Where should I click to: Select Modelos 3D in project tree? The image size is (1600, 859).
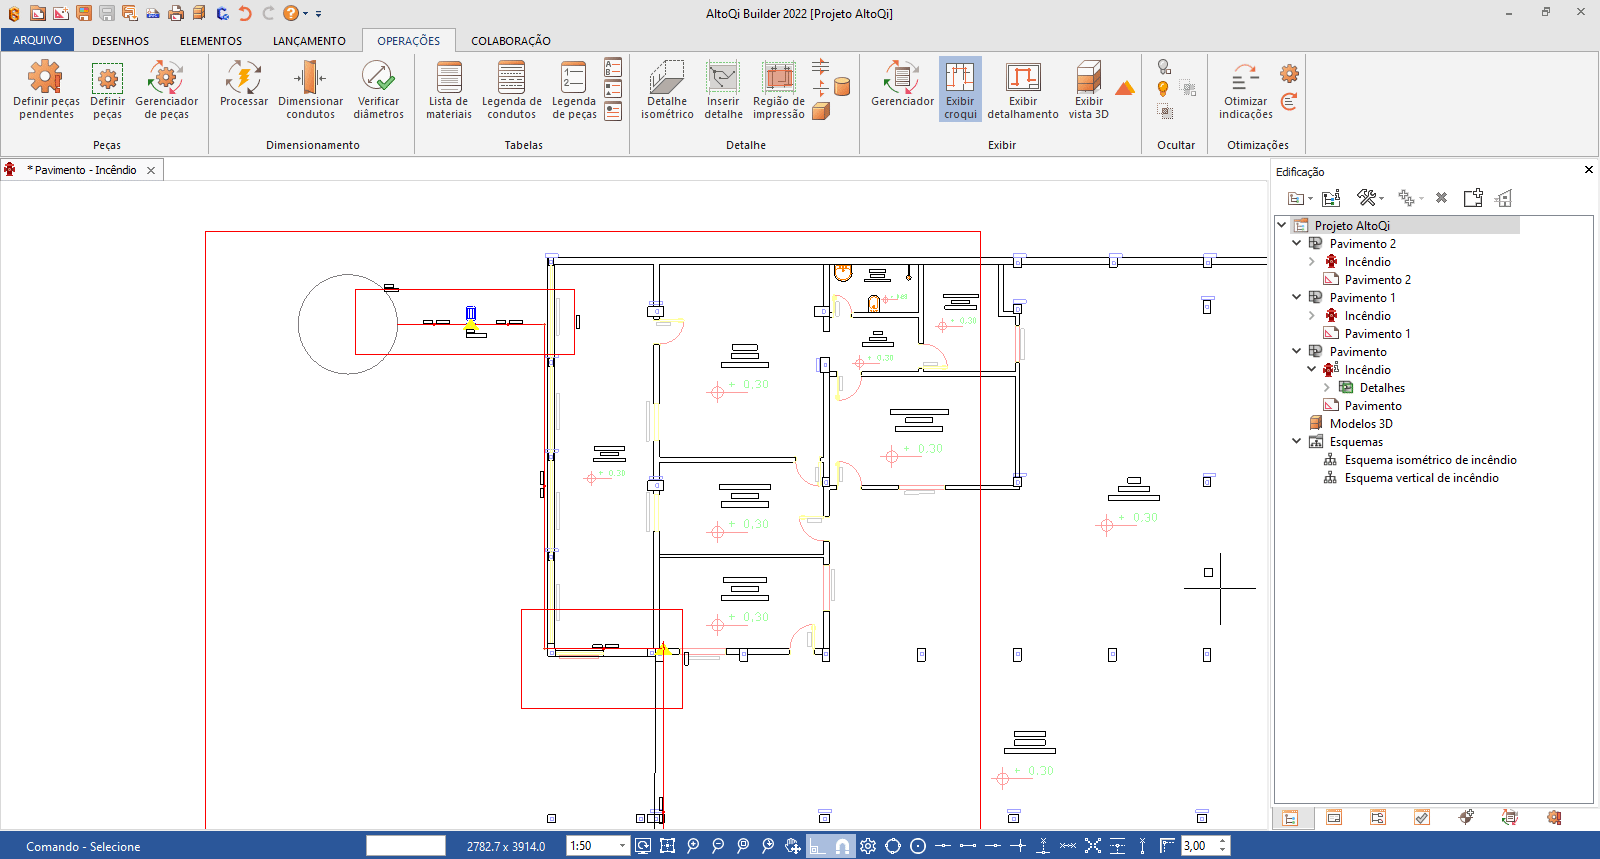pyautogui.click(x=1360, y=424)
